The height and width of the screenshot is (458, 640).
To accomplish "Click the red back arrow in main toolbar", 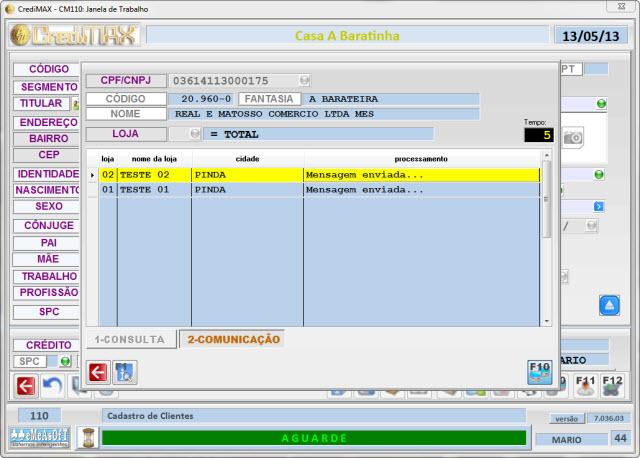I will pos(25,385).
